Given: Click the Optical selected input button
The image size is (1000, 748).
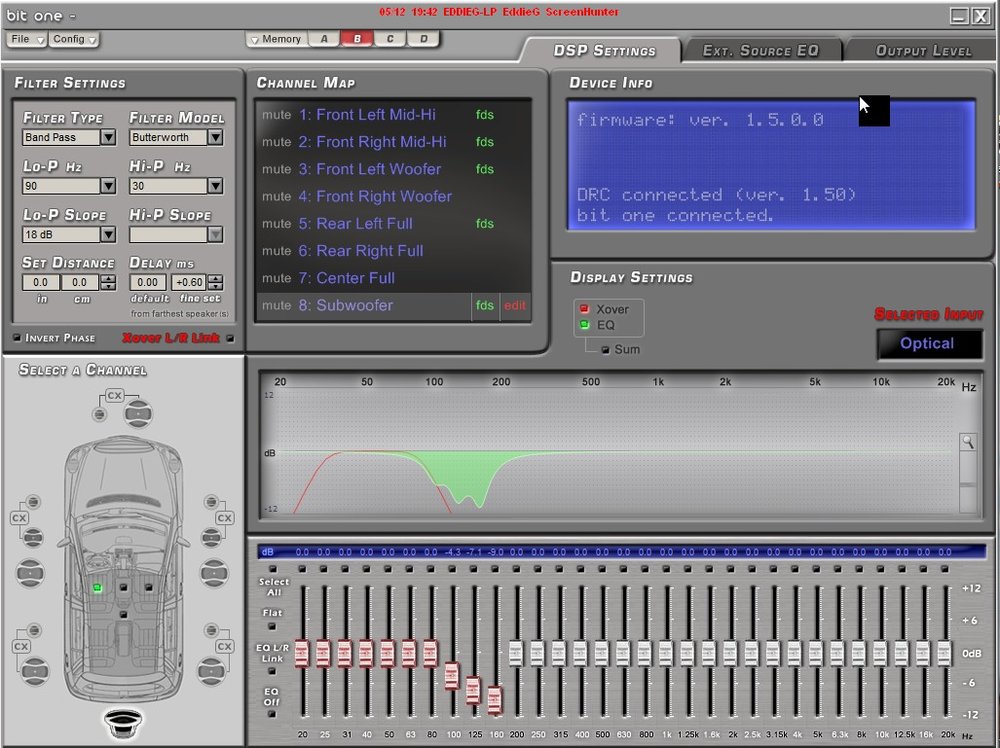Looking at the screenshot, I should point(929,344).
